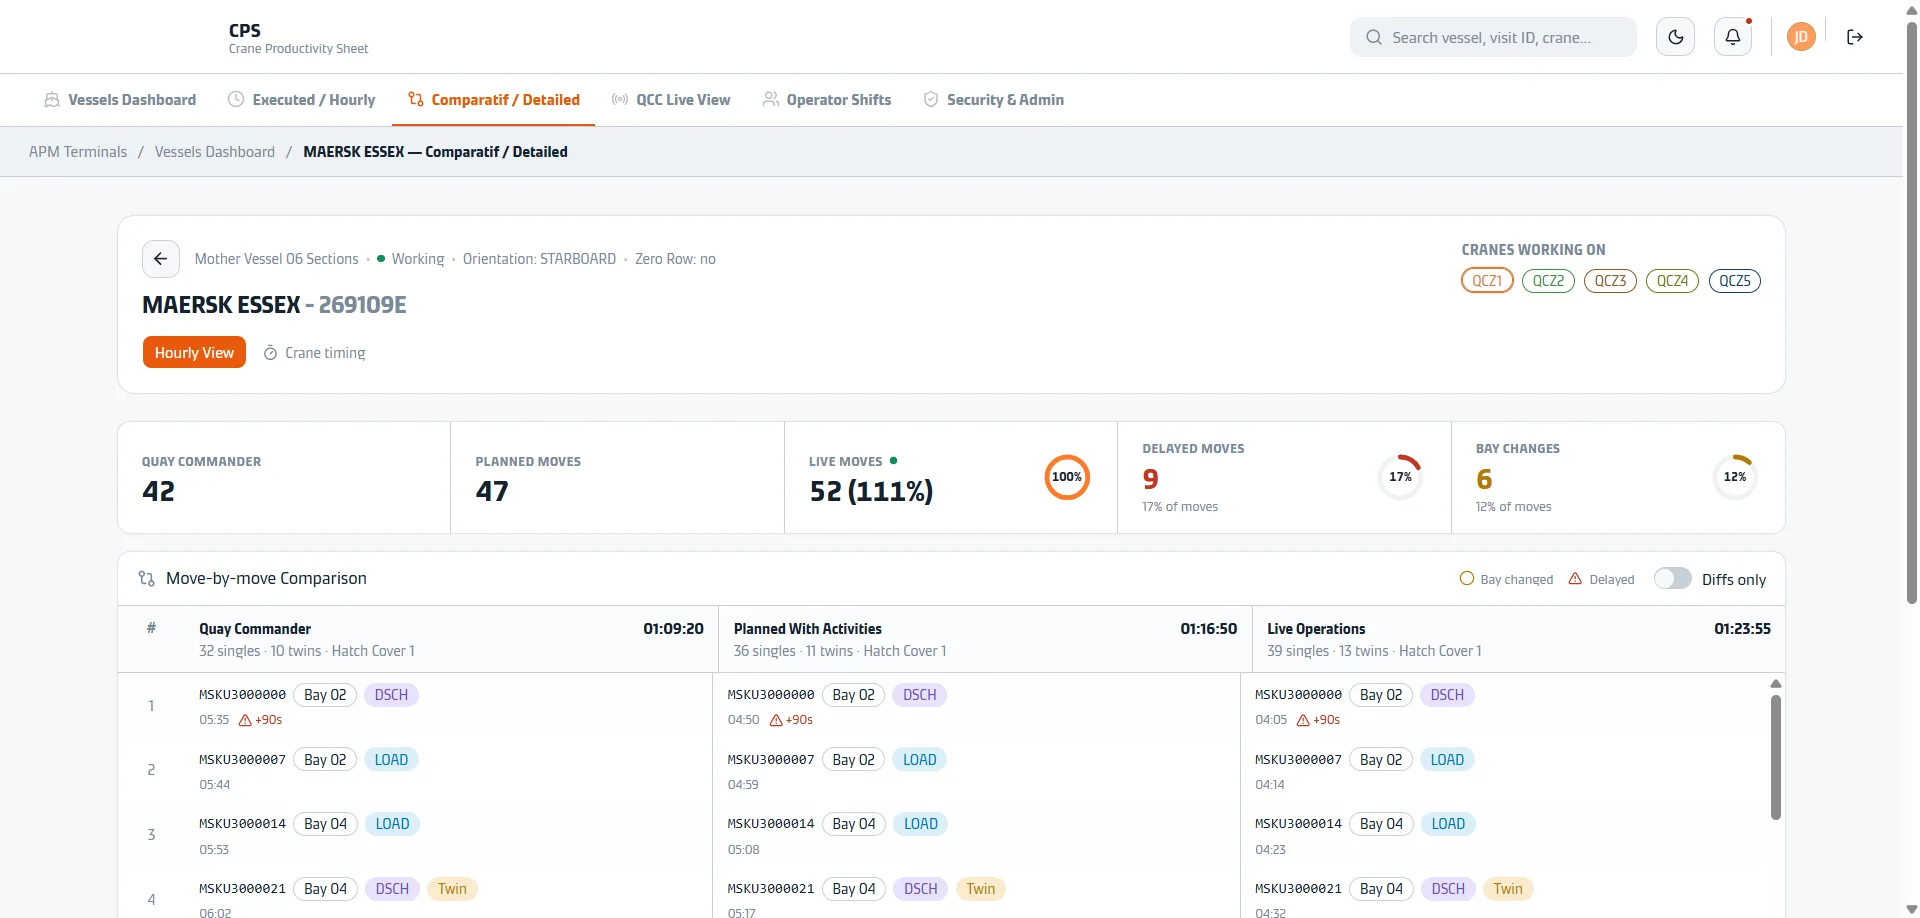The width and height of the screenshot is (1920, 918).
Task: Toggle dark mode moon icon
Action: coord(1675,37)
